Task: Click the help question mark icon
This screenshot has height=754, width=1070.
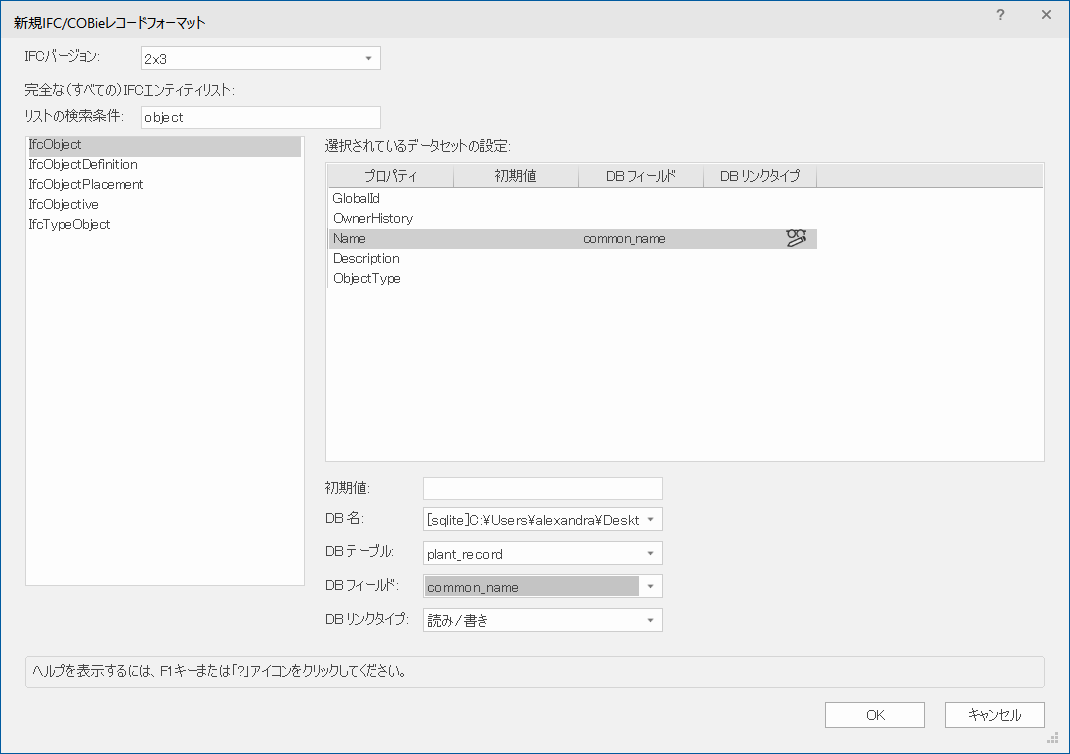Action: click(x=1000, y=15)
